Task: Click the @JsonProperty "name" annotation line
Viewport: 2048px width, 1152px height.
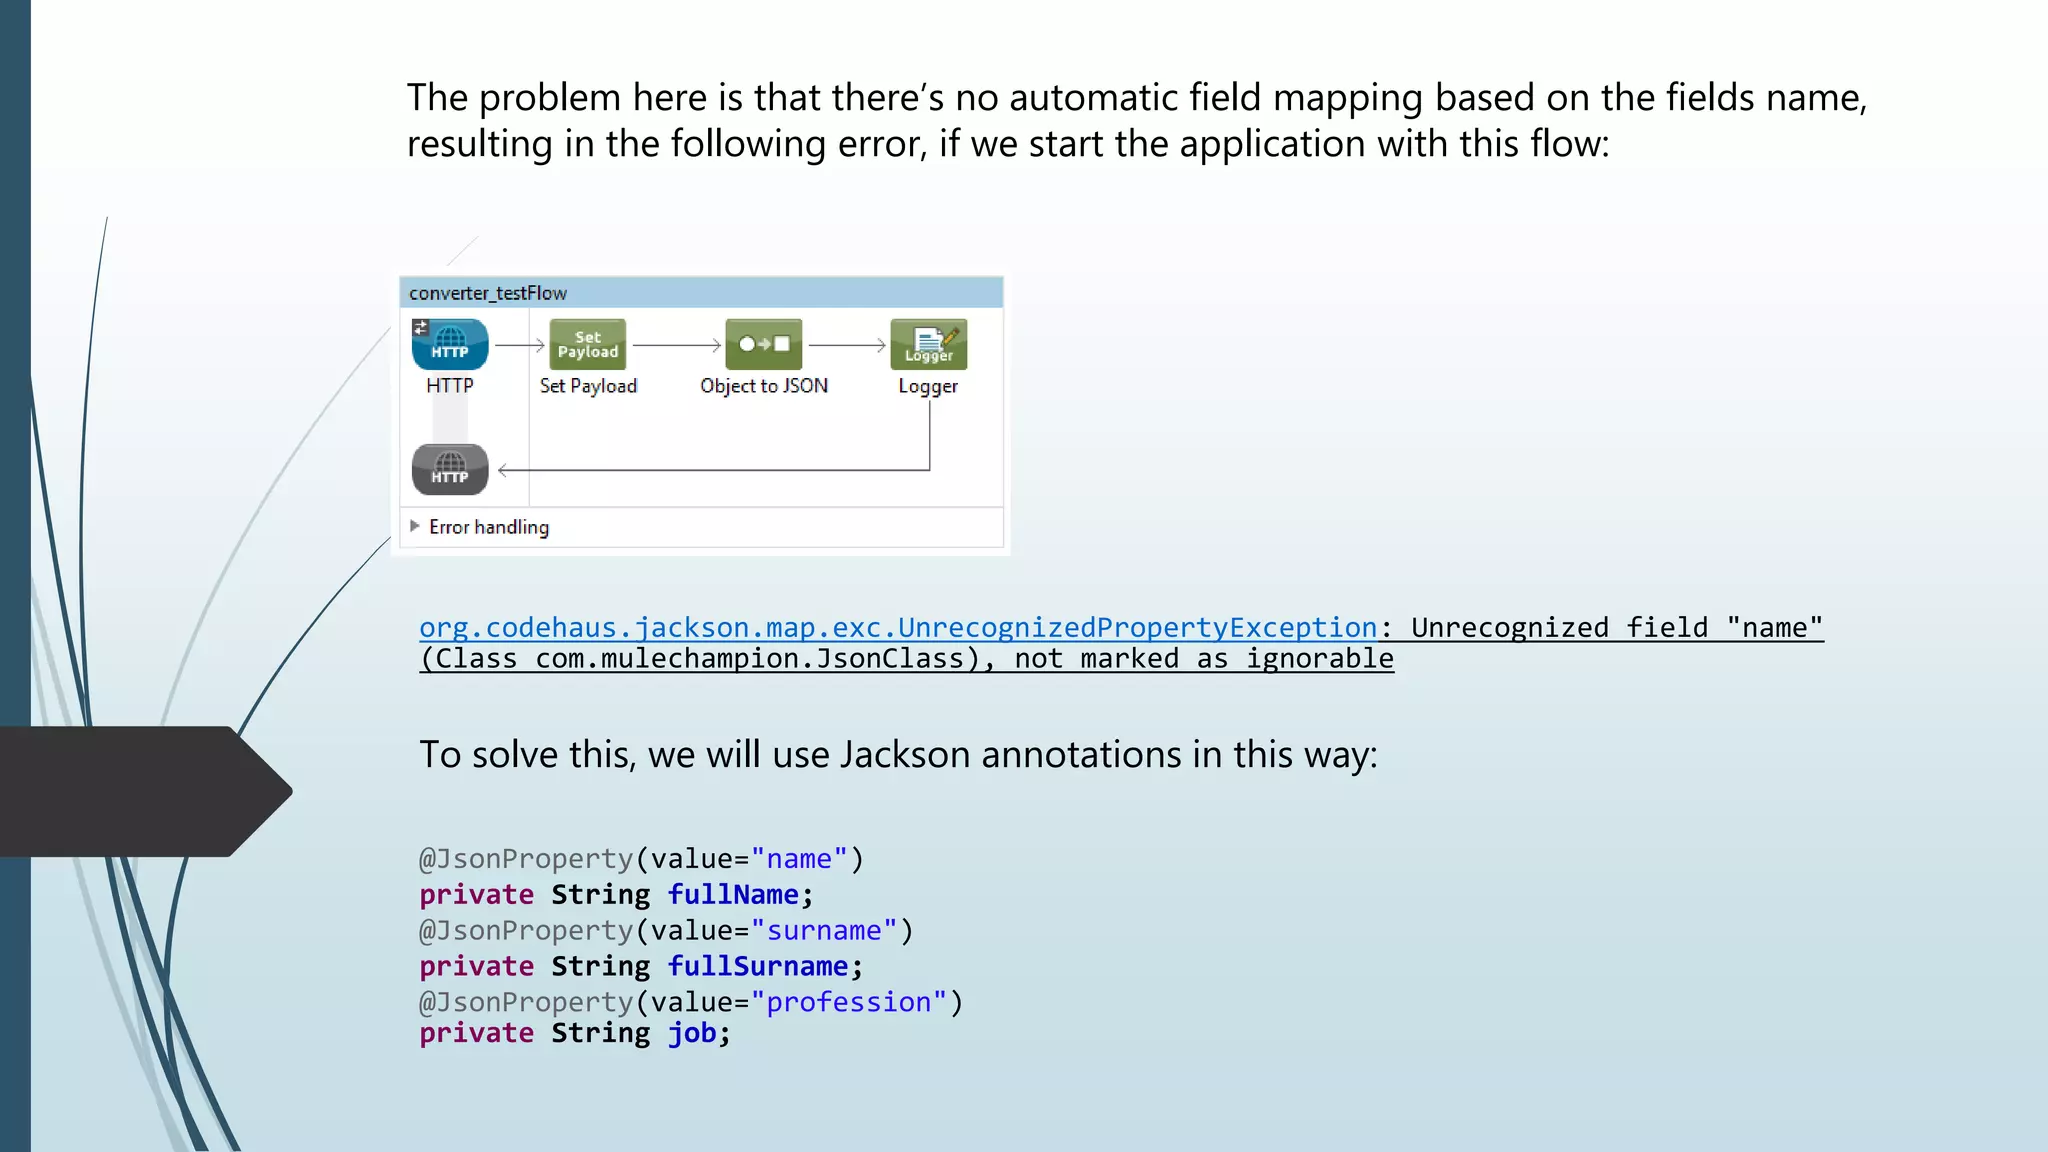Action: pyautogui.click(x=640, y=859)
